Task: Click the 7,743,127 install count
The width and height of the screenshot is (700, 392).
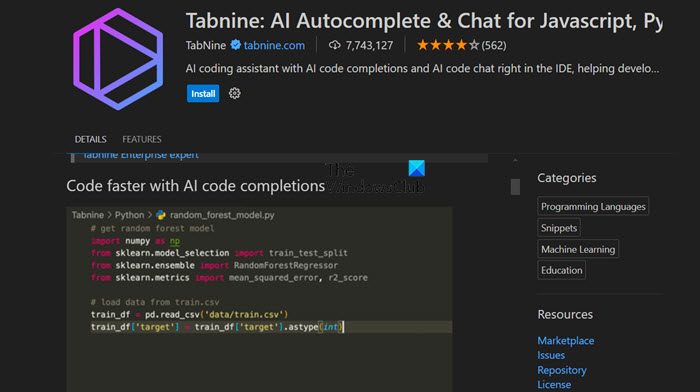Action: [369, 45]
